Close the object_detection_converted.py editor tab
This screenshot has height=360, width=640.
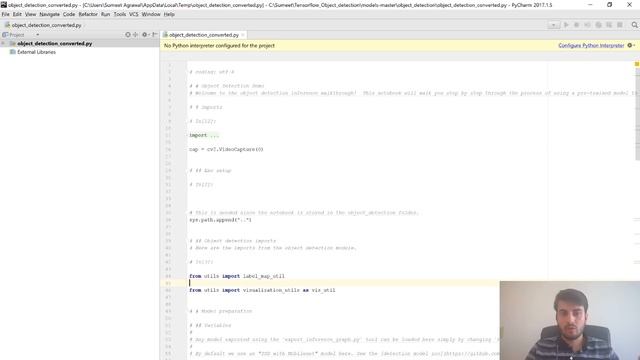(x=243, y=35)
